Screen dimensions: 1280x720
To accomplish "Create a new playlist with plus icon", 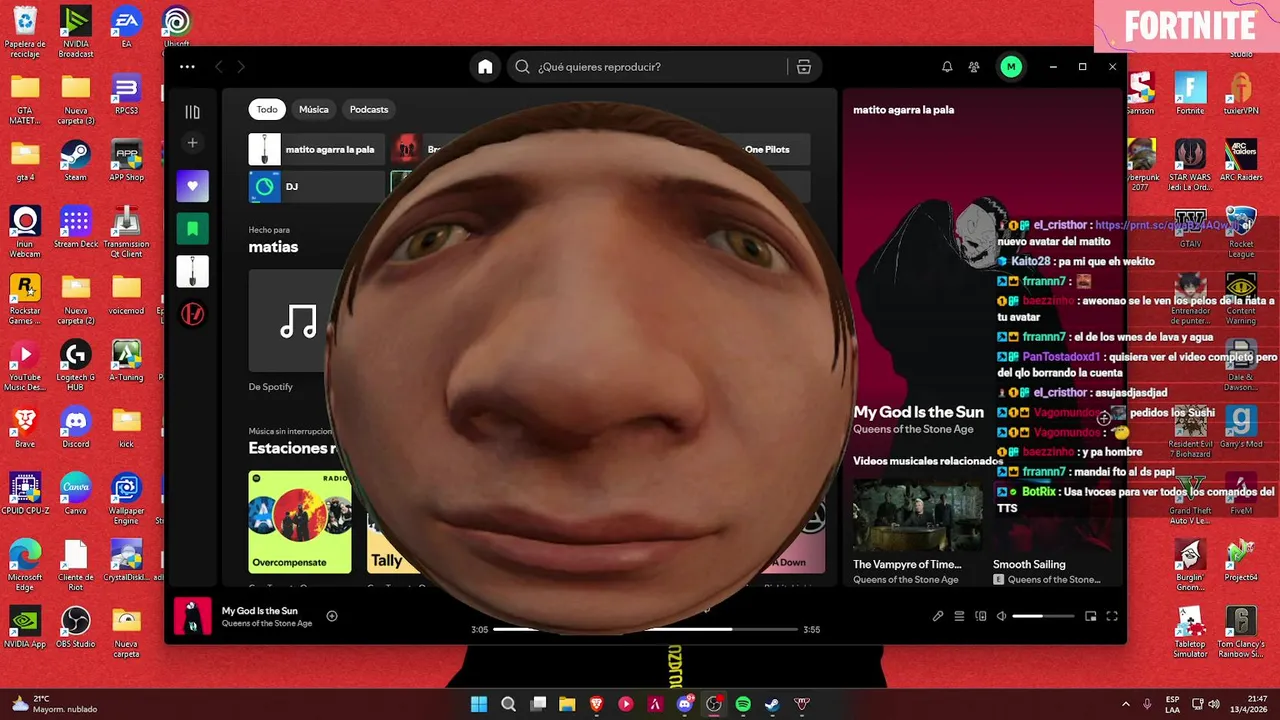I will tap(193, 143).
